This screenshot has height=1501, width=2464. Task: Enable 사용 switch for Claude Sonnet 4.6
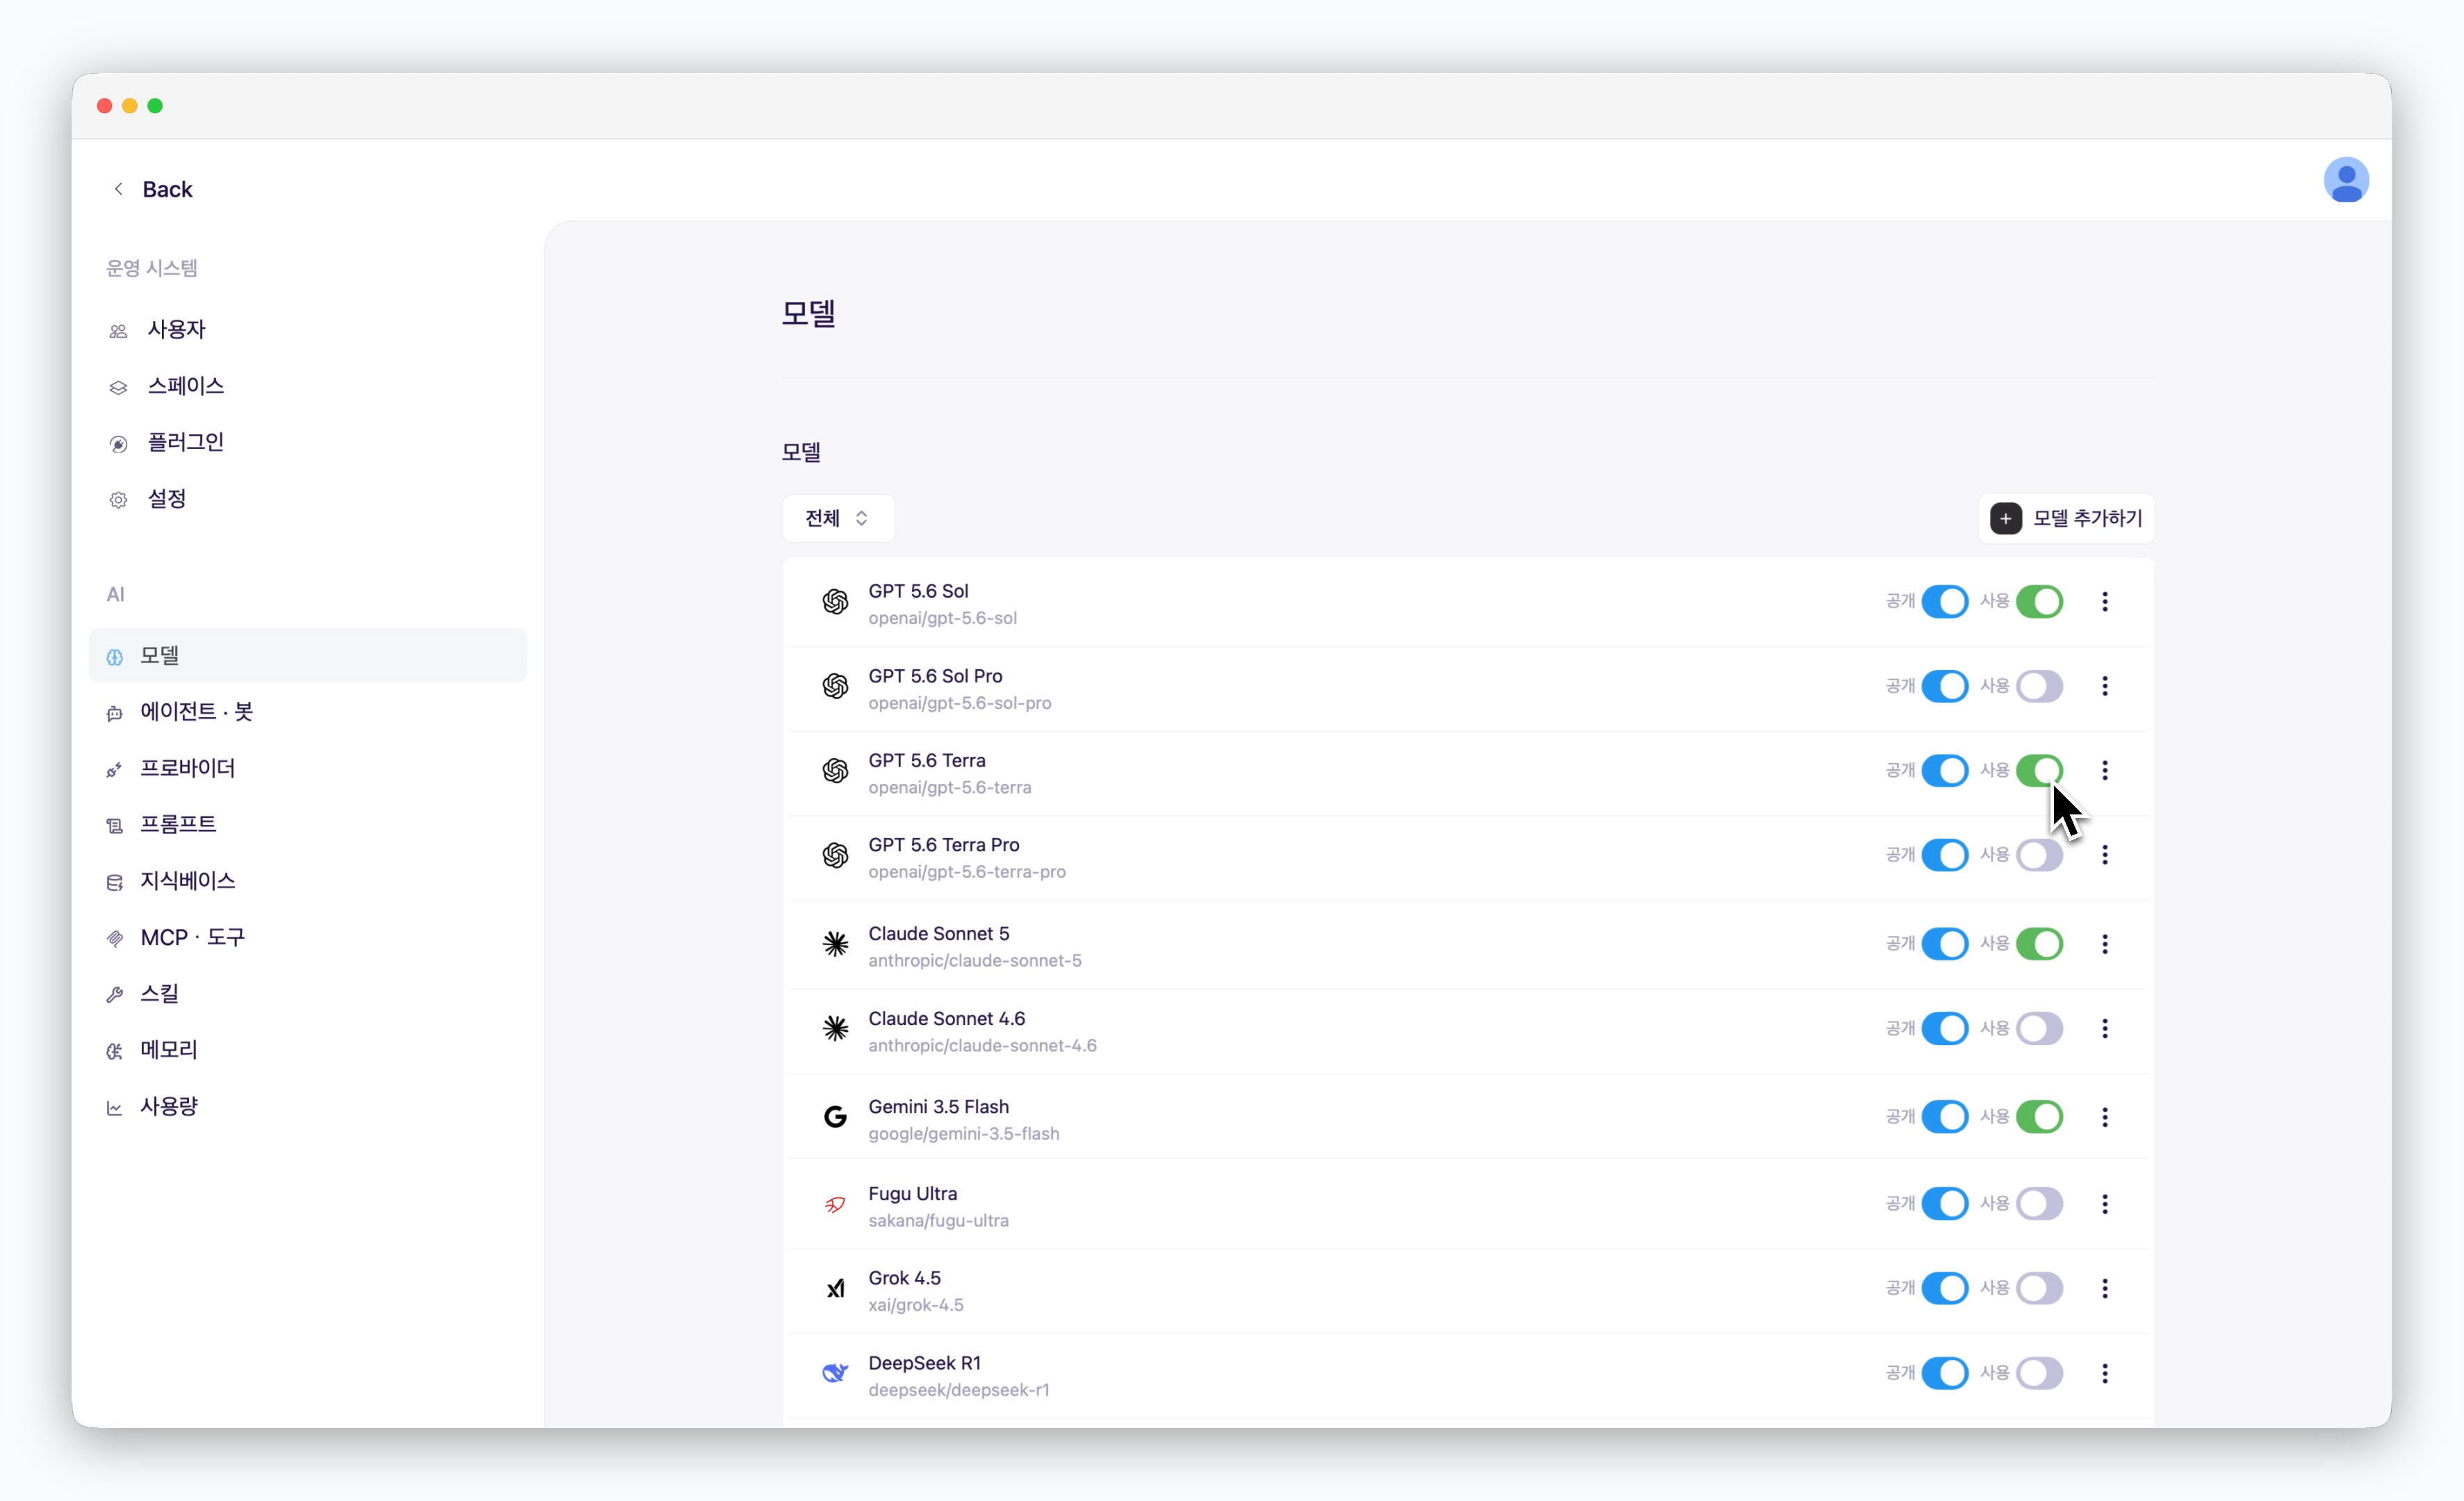click(x=2039, y=1029)
